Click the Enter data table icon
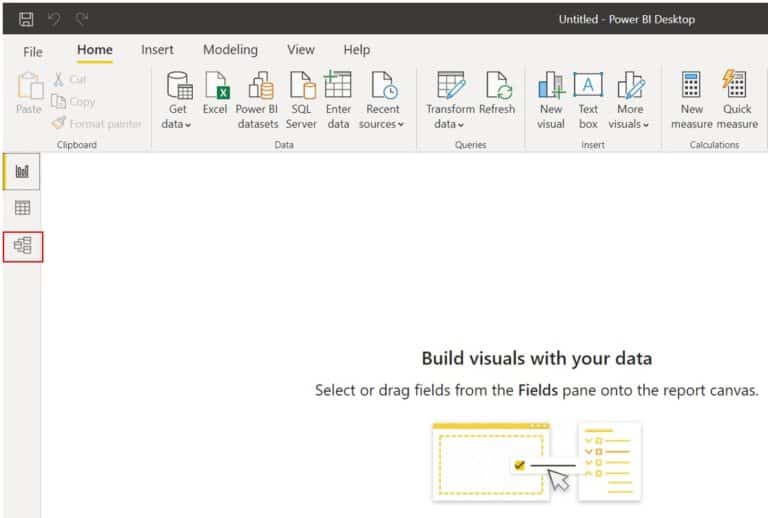Image resolution: width=768 pixels, height=518 pixels. click(x=338, y=84)
